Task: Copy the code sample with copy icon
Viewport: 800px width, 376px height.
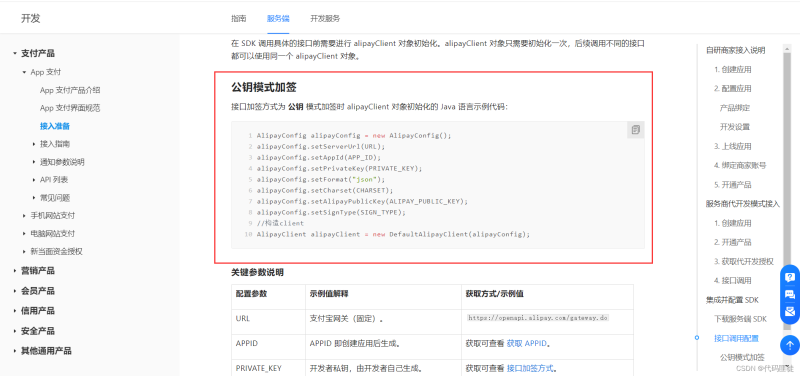Action: [635, 130]
